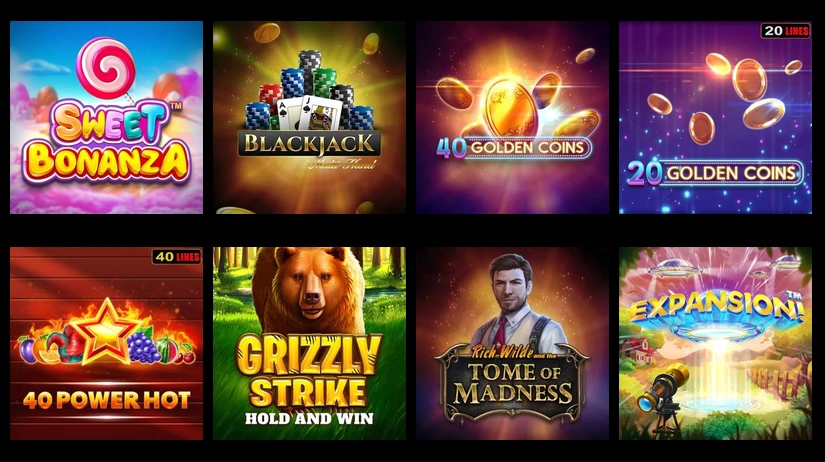Select the 40 Golden Coins title banner
The width and height of the screenshot is (825, 462).
coord(514,148)
